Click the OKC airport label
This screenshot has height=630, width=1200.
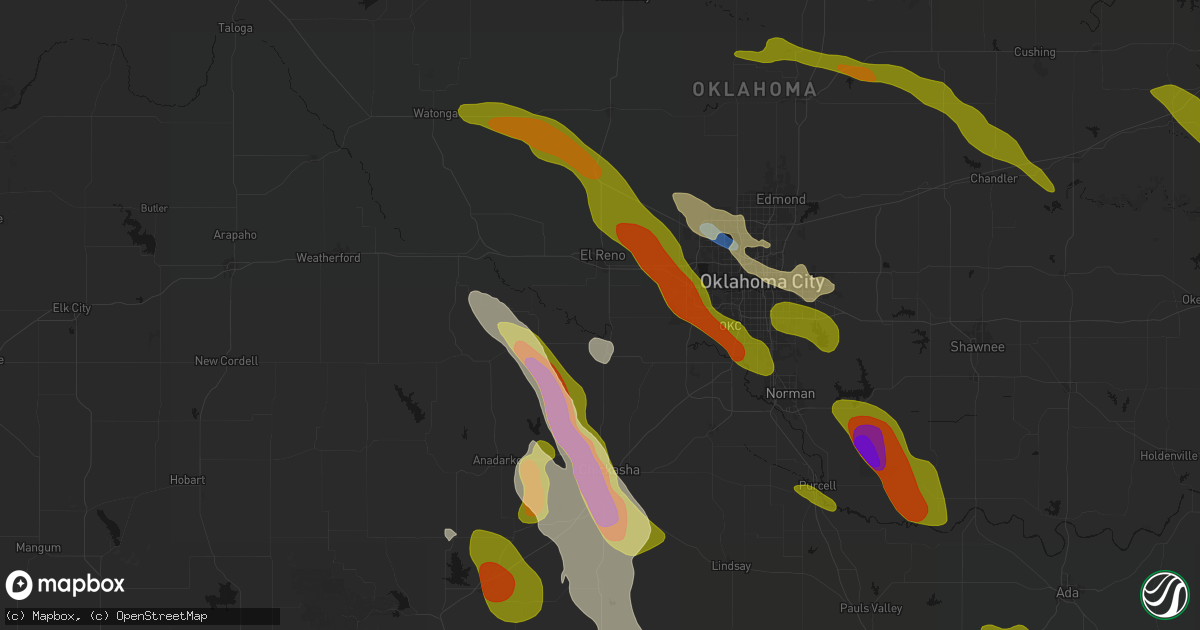click(731, 326)
